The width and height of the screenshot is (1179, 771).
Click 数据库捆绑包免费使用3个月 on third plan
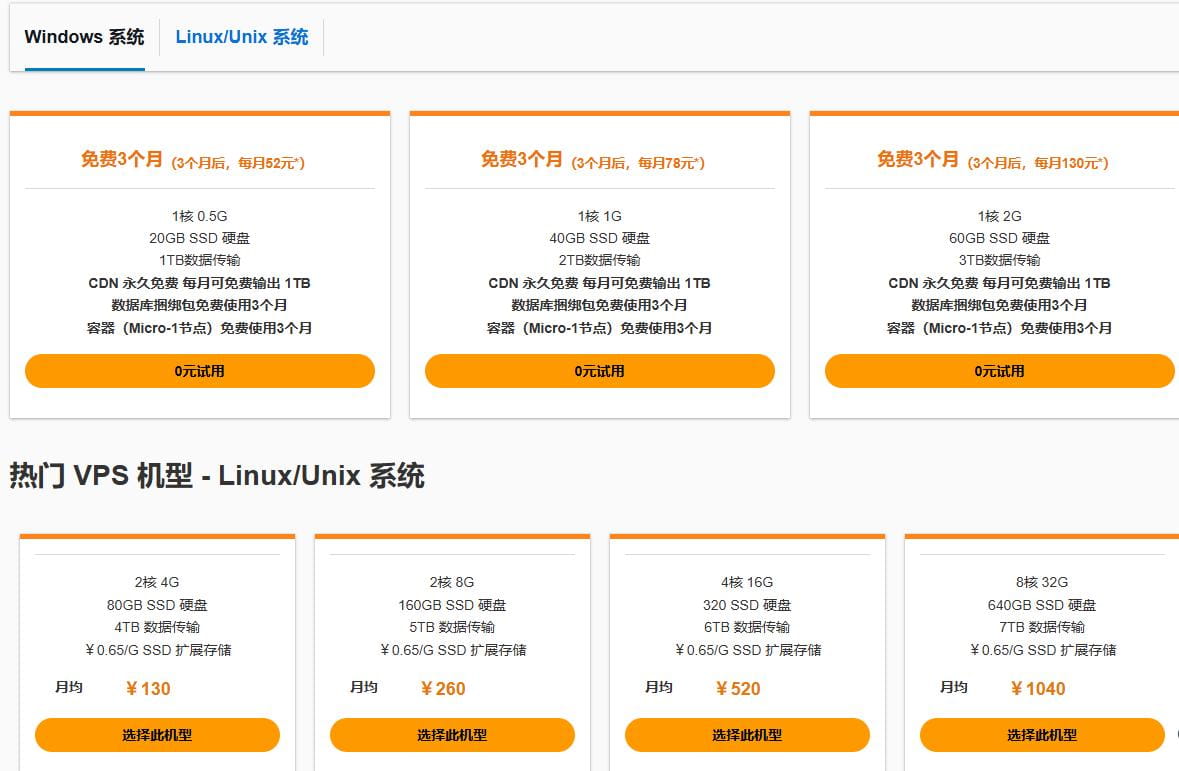(997, 305)
